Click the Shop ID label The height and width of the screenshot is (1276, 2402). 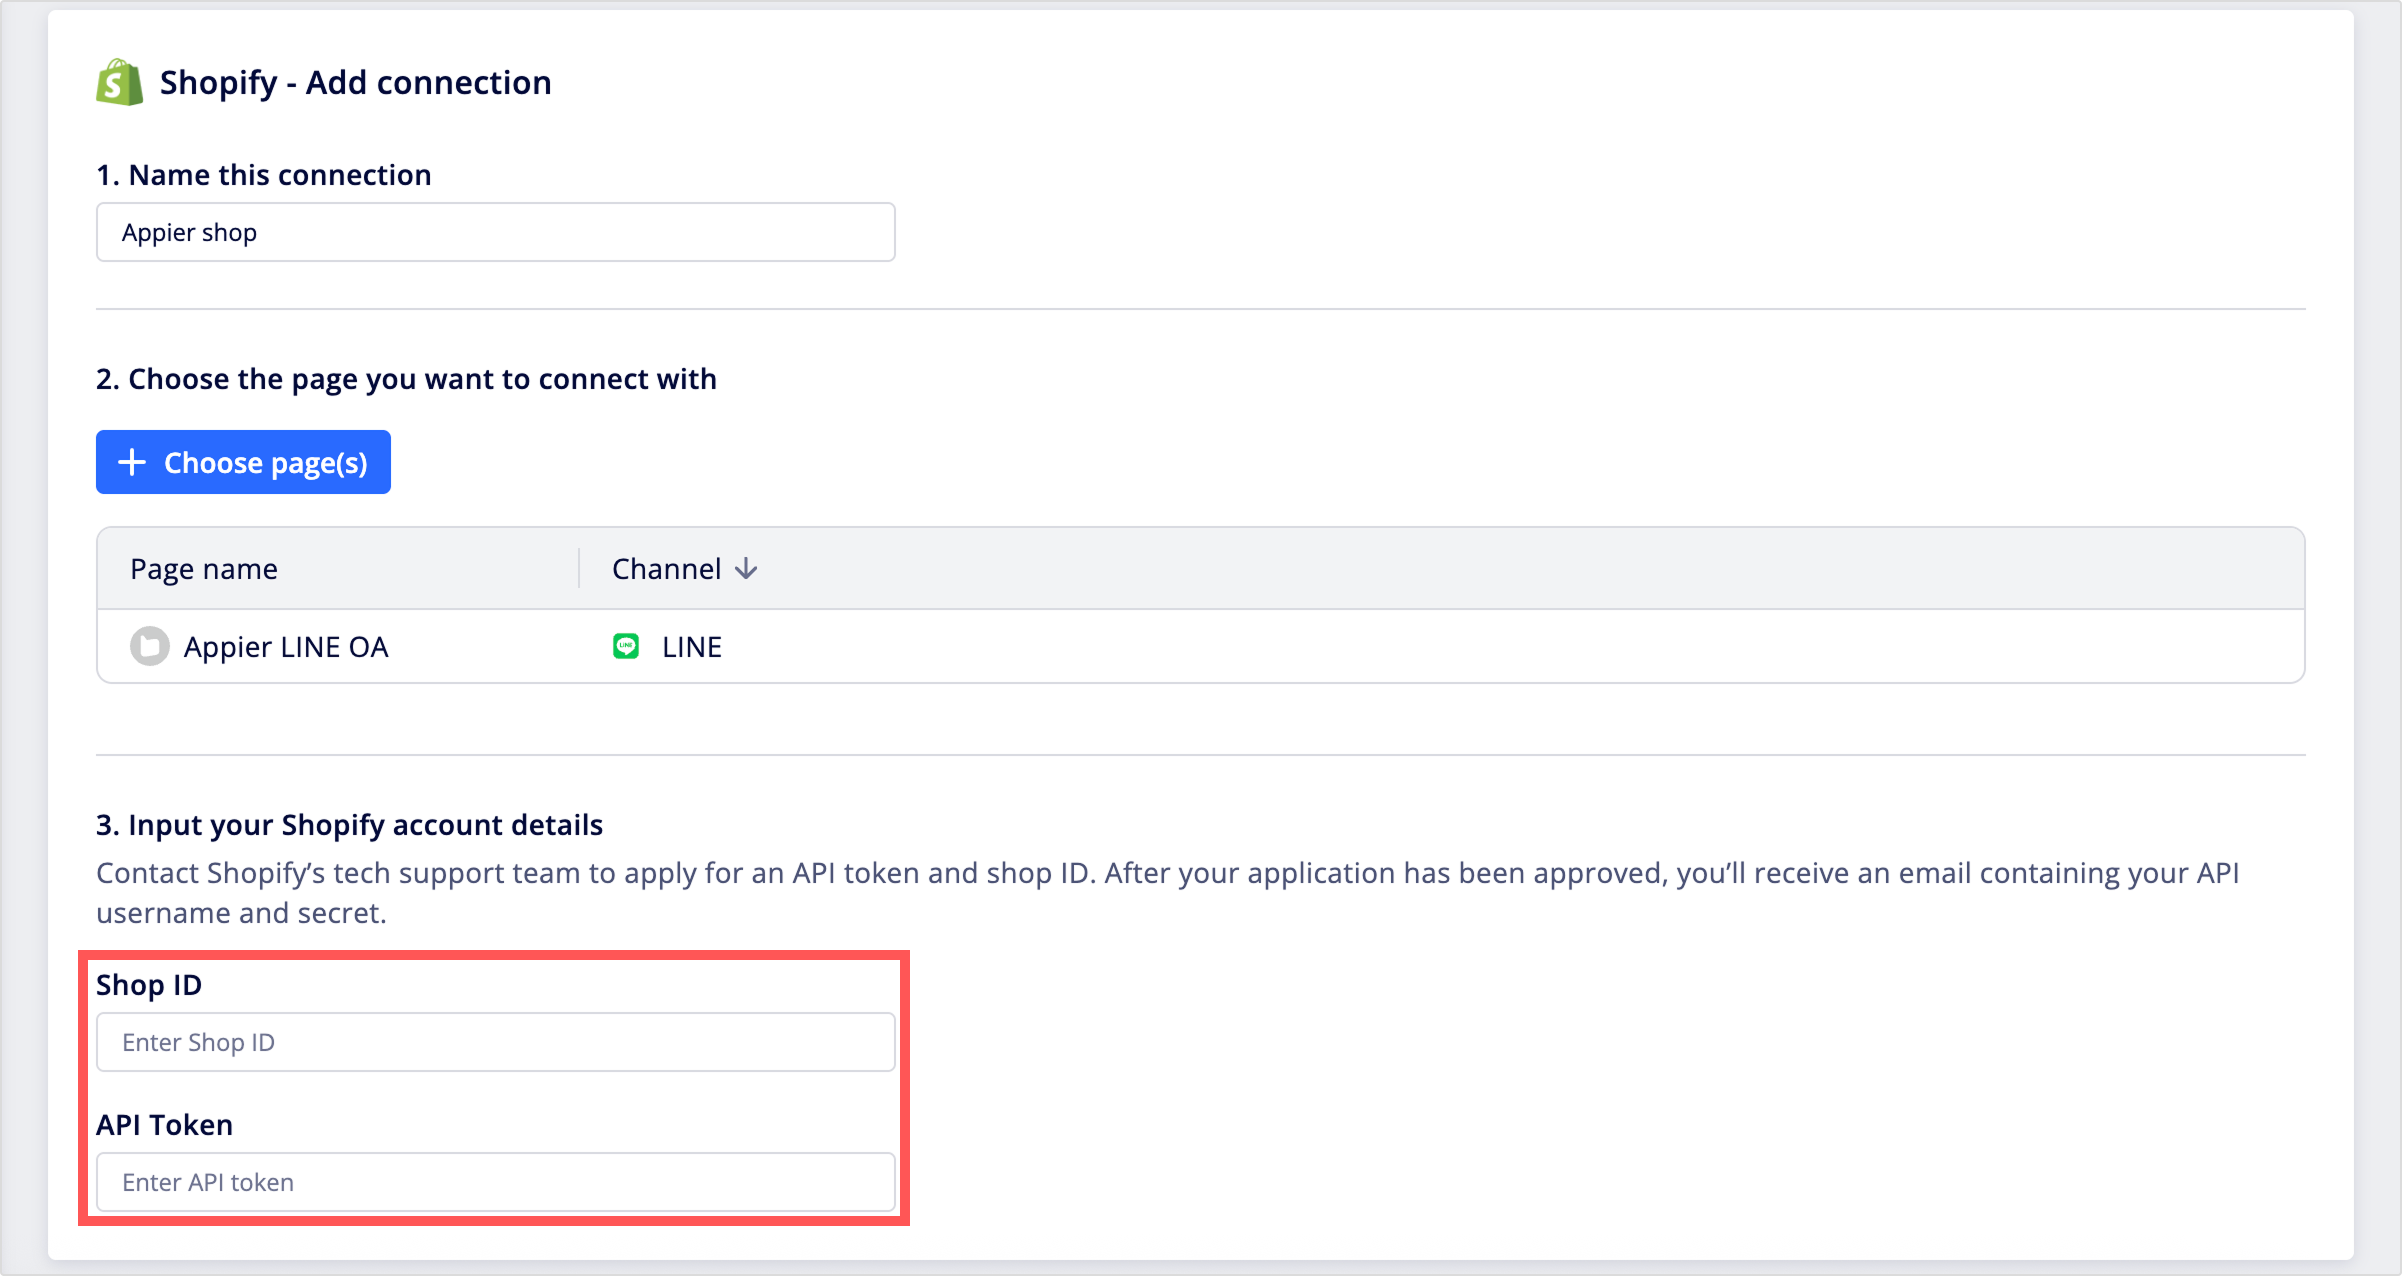coord(149,985)
